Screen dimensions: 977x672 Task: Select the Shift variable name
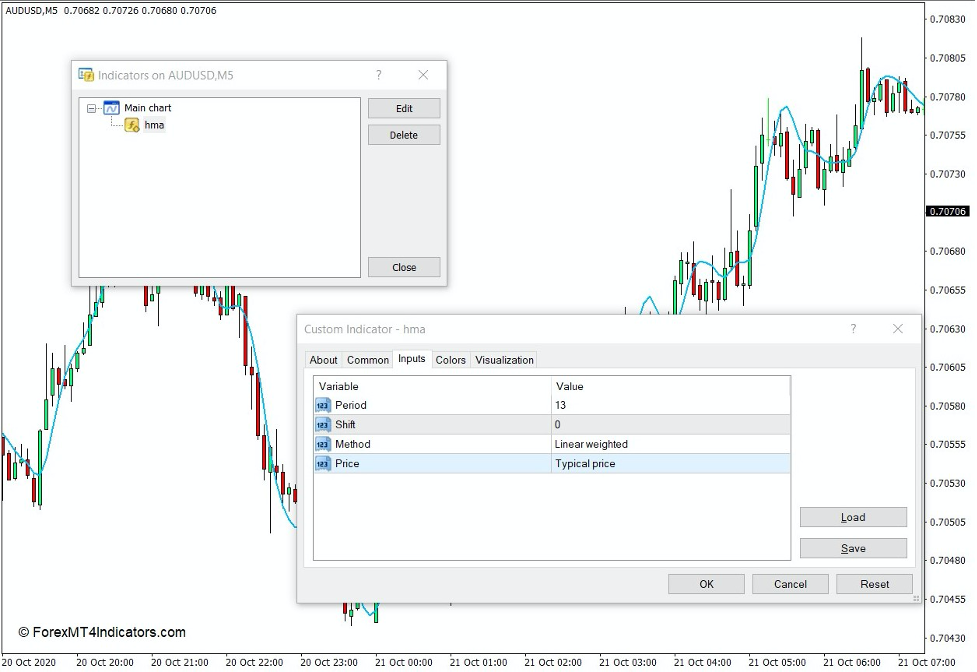pyautogui.click(x=345, y=425)
